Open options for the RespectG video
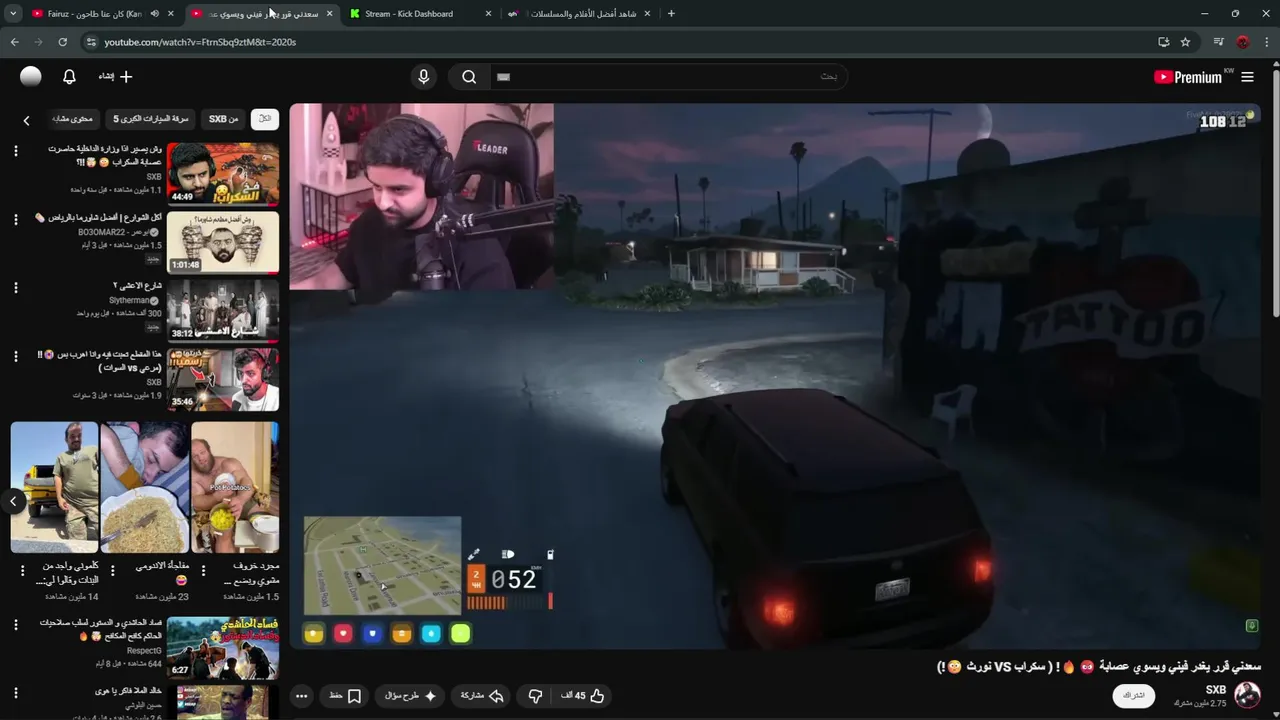Screen dimensions: 1280x720 (x=15, y=624)
